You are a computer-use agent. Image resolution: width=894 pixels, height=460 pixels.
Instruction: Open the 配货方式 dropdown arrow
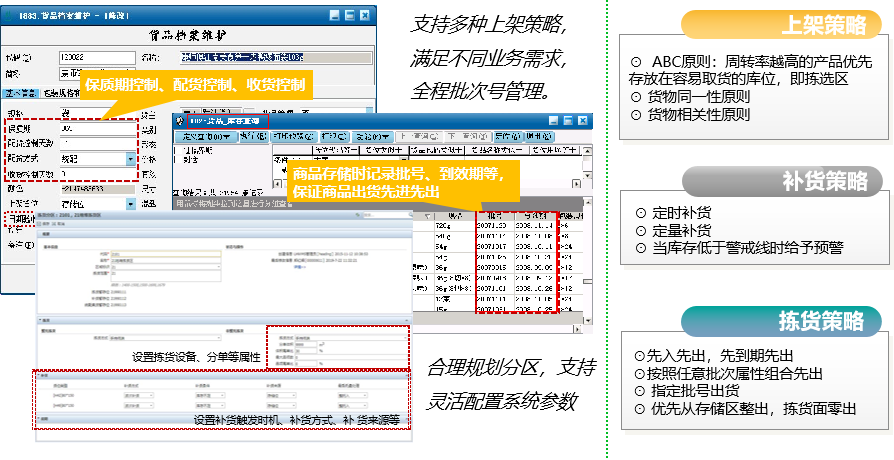tap(131, 159)
